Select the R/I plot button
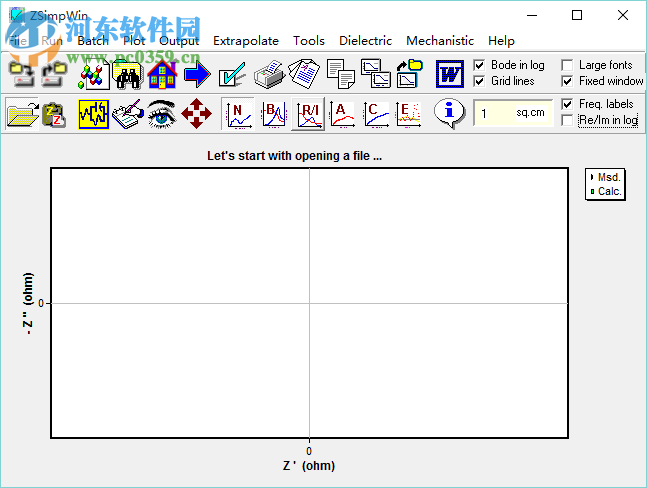The height and width of the screenshot is (488, 647). 308,114
